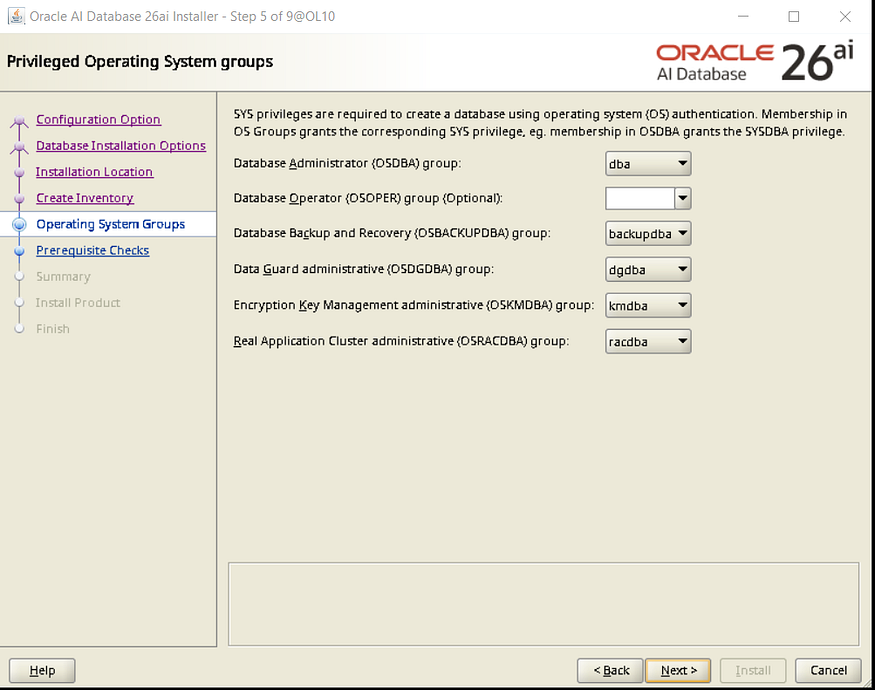Go to Database Installation Options step
This screenshot has width=875, height=690.
click(x=121, y=146)
